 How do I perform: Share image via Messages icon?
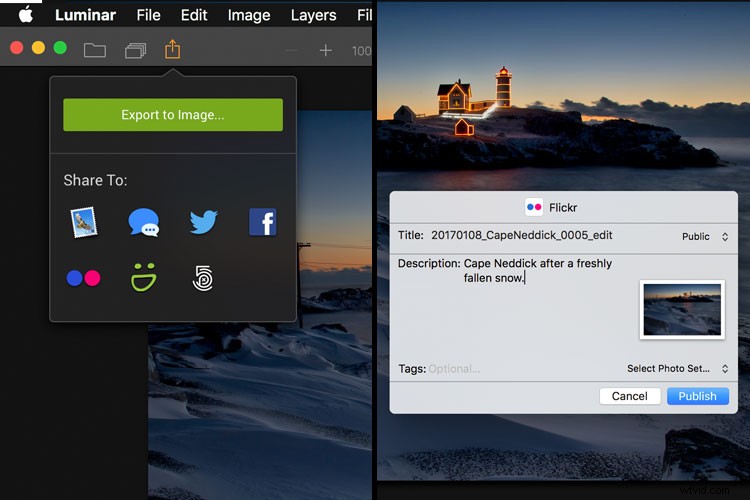tap(143, 222)
